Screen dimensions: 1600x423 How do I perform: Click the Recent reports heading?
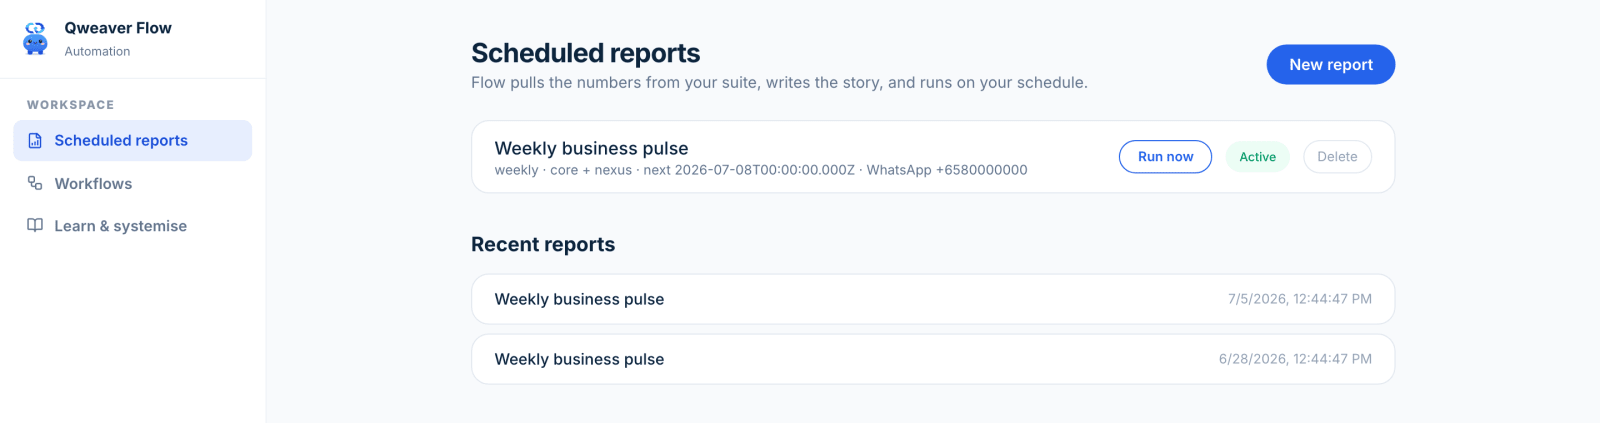543,244
